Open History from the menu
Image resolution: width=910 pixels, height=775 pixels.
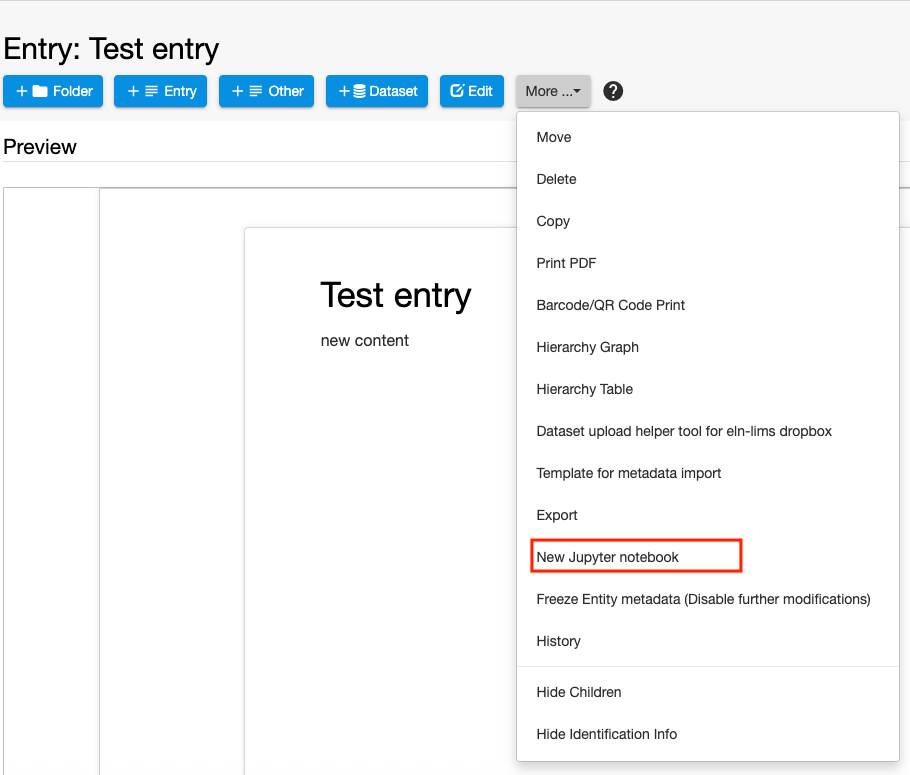tap(707, 641)
